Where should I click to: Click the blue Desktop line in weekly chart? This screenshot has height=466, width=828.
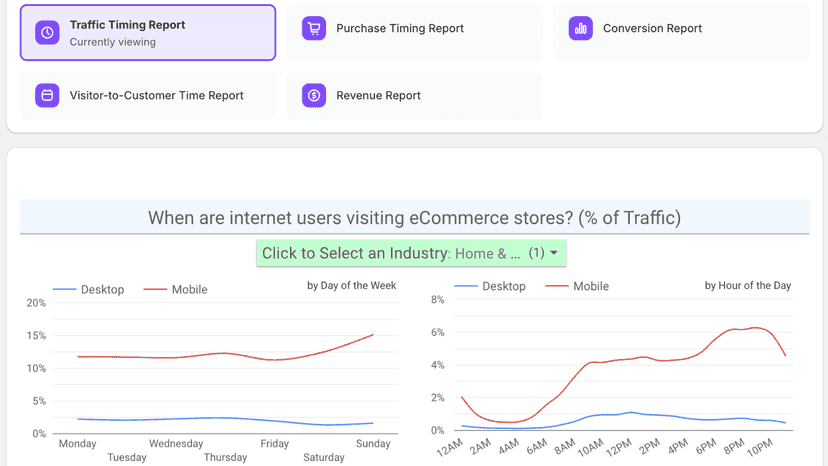click(x=225, y=418)
